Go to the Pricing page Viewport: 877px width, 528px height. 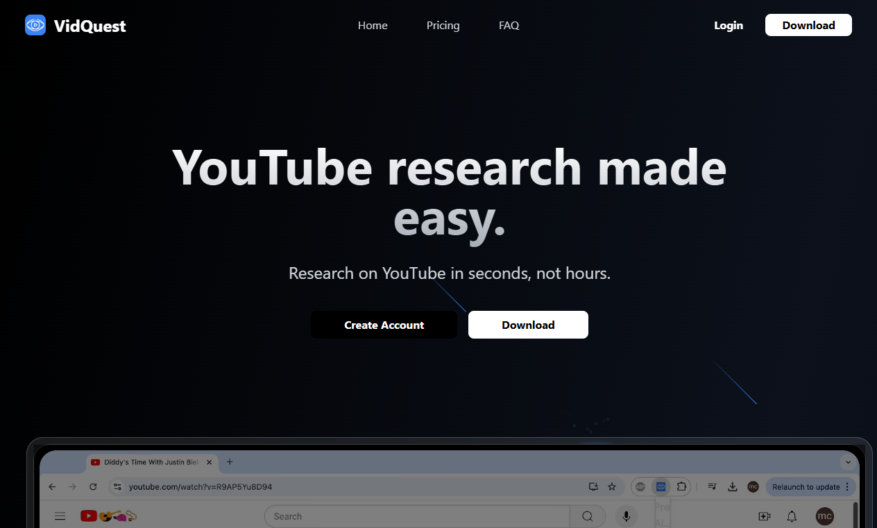coord(443,25)
